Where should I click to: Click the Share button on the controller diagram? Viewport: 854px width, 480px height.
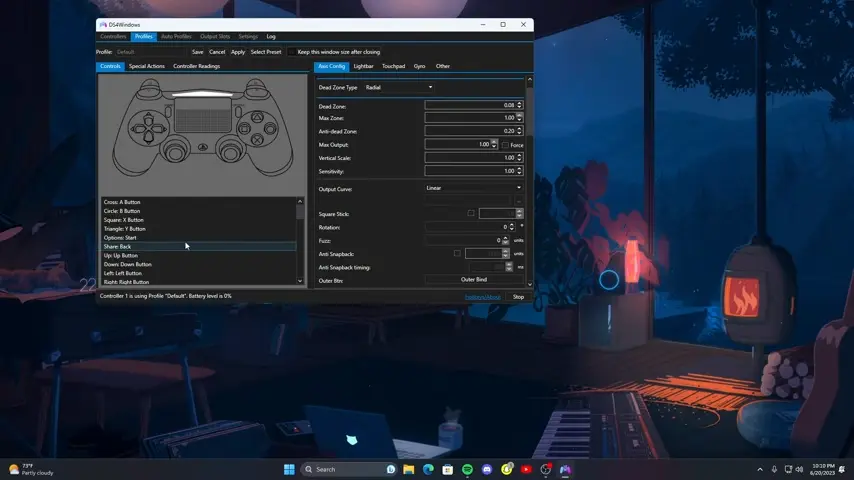[x=168, y=112]
